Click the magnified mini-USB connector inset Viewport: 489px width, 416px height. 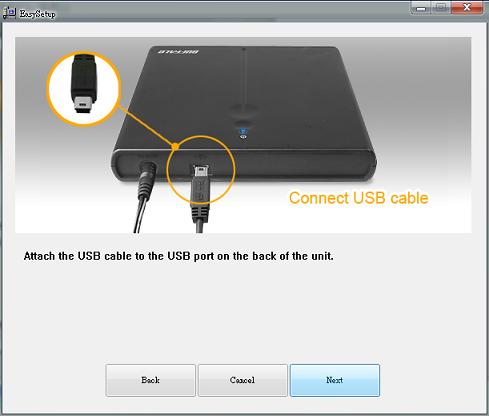click(84, 88)
